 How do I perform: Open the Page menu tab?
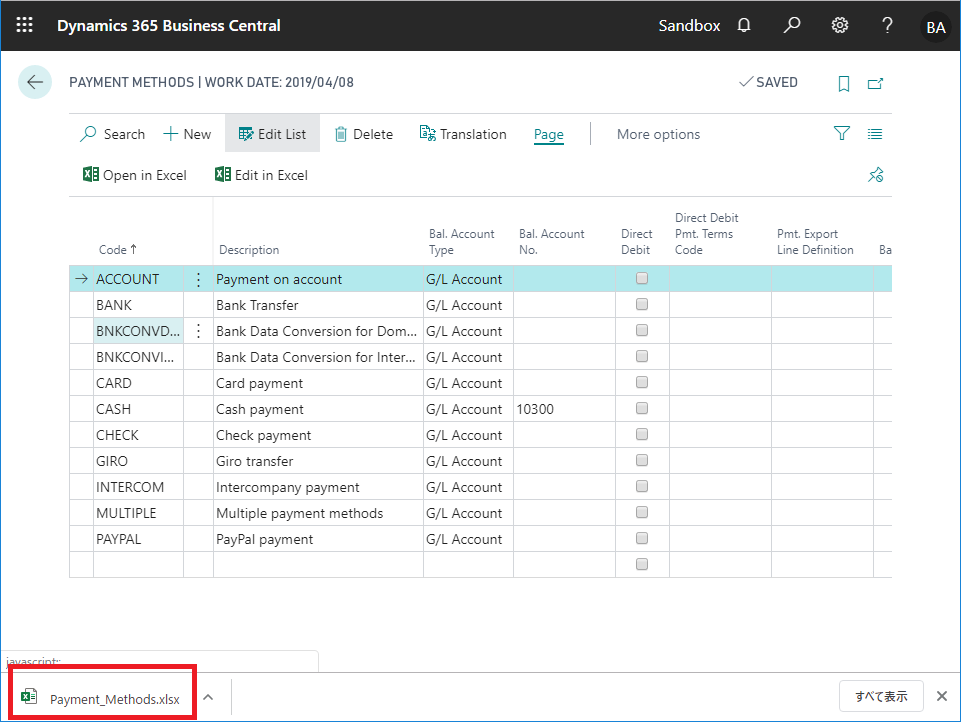[x=549, y=134]
